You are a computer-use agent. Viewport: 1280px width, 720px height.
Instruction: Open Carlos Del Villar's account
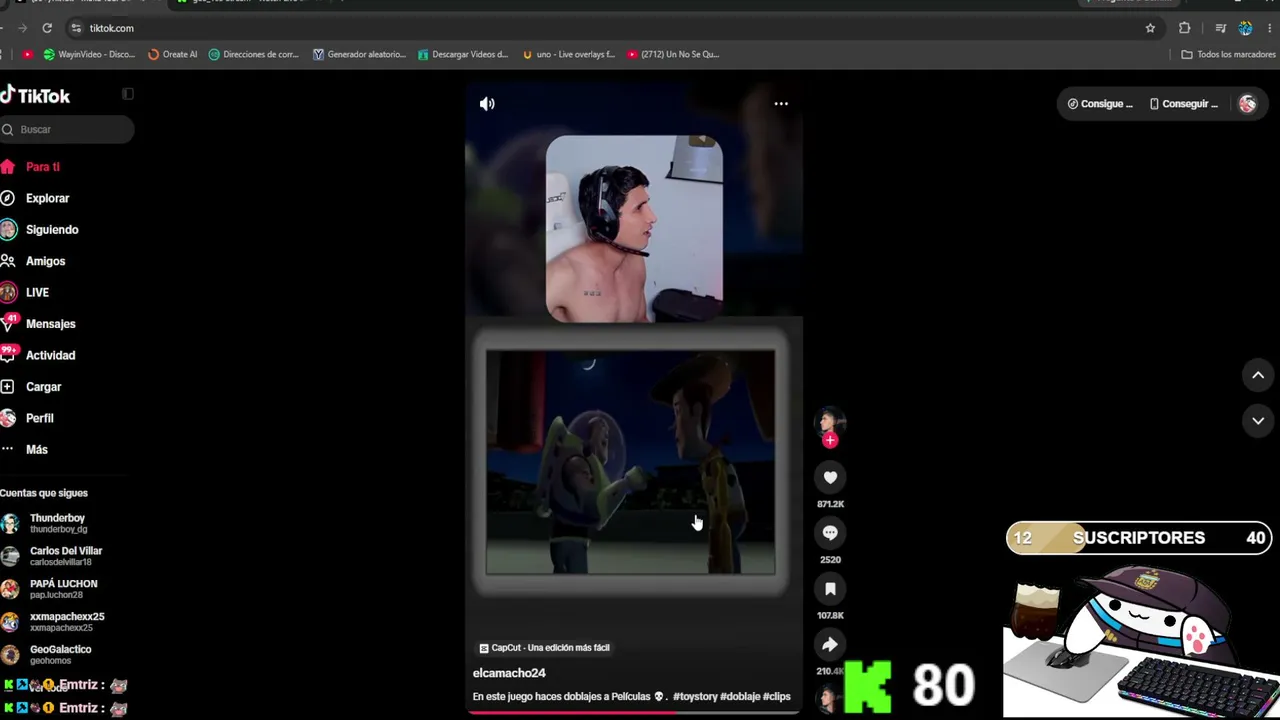point(65,556)
